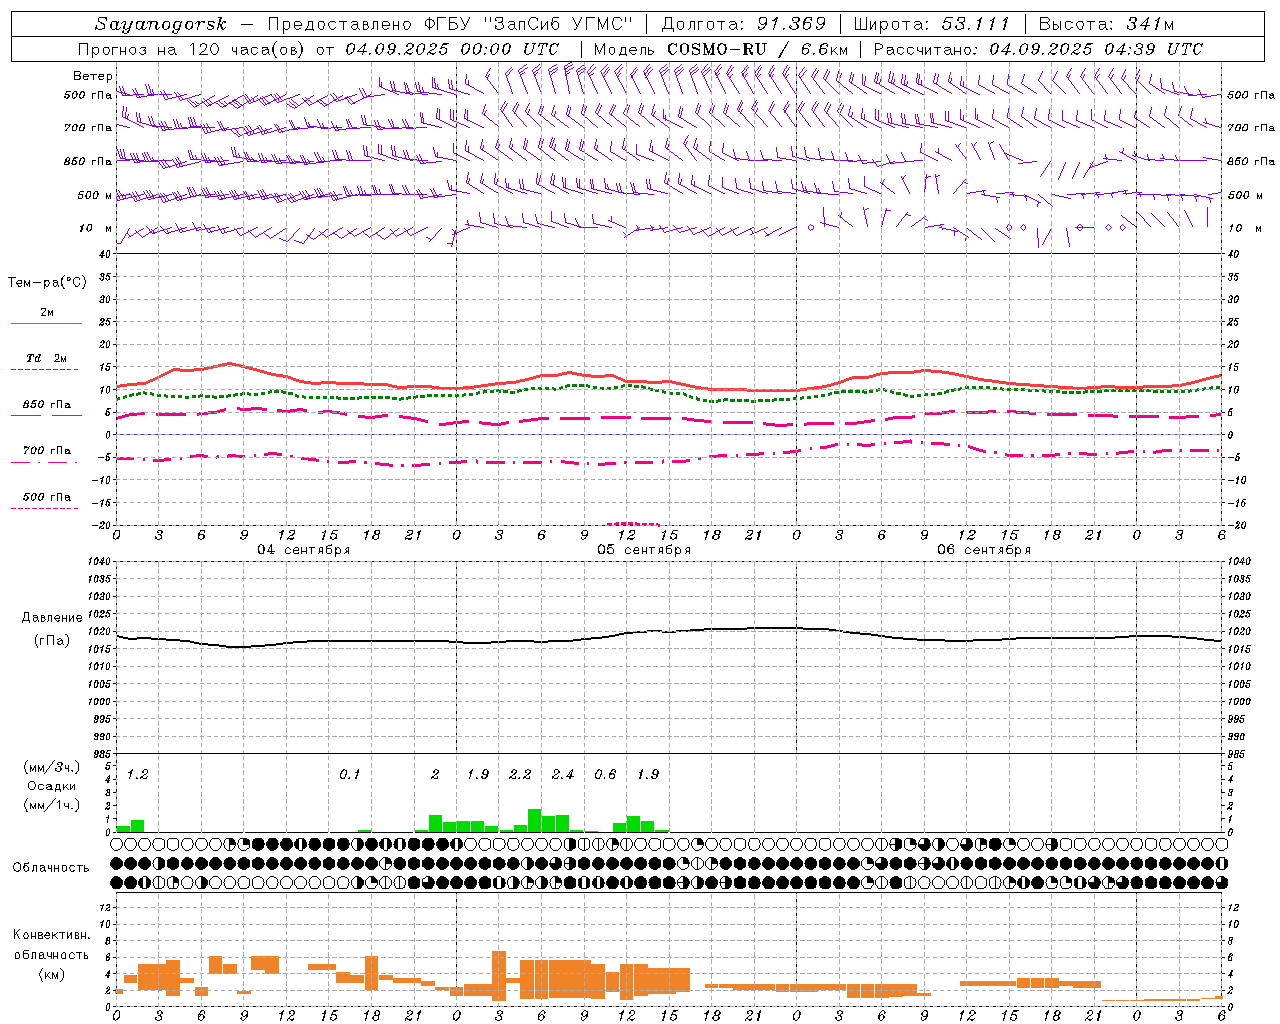Click the Sayanogorsk station title
The height and width of the screenshot is (1024, 1280).
click(161, 24)
